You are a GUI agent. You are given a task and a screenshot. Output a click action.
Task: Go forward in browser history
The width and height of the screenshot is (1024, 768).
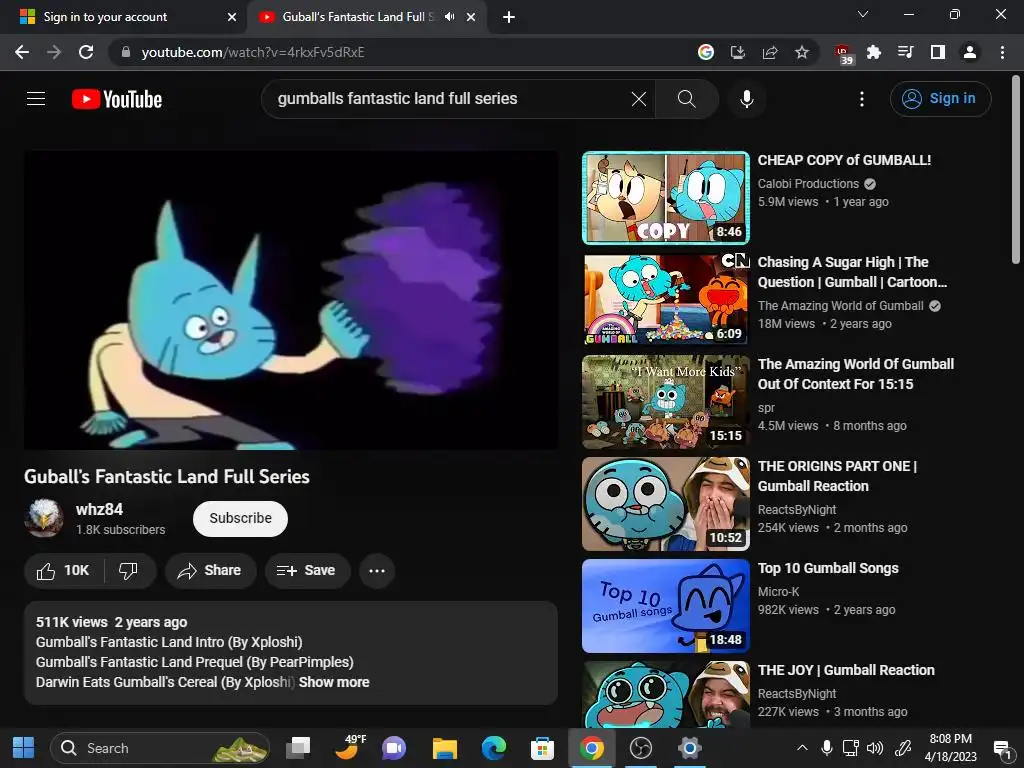click(x=54, y=52)
